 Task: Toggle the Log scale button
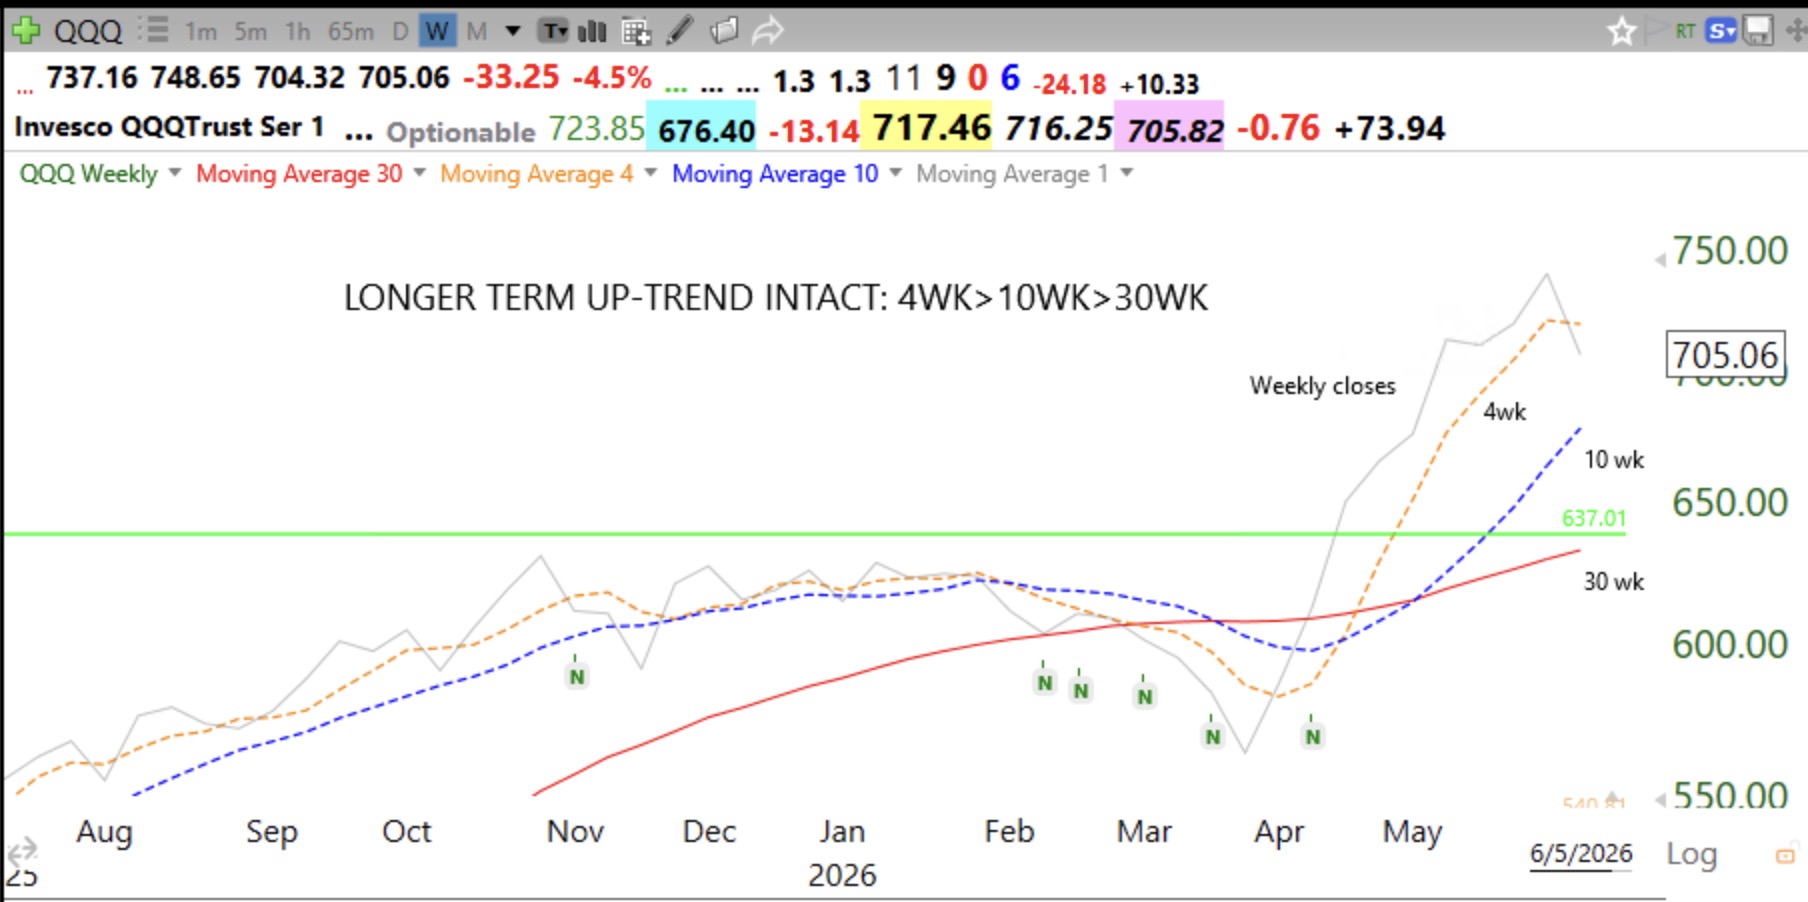[1691, 854]
